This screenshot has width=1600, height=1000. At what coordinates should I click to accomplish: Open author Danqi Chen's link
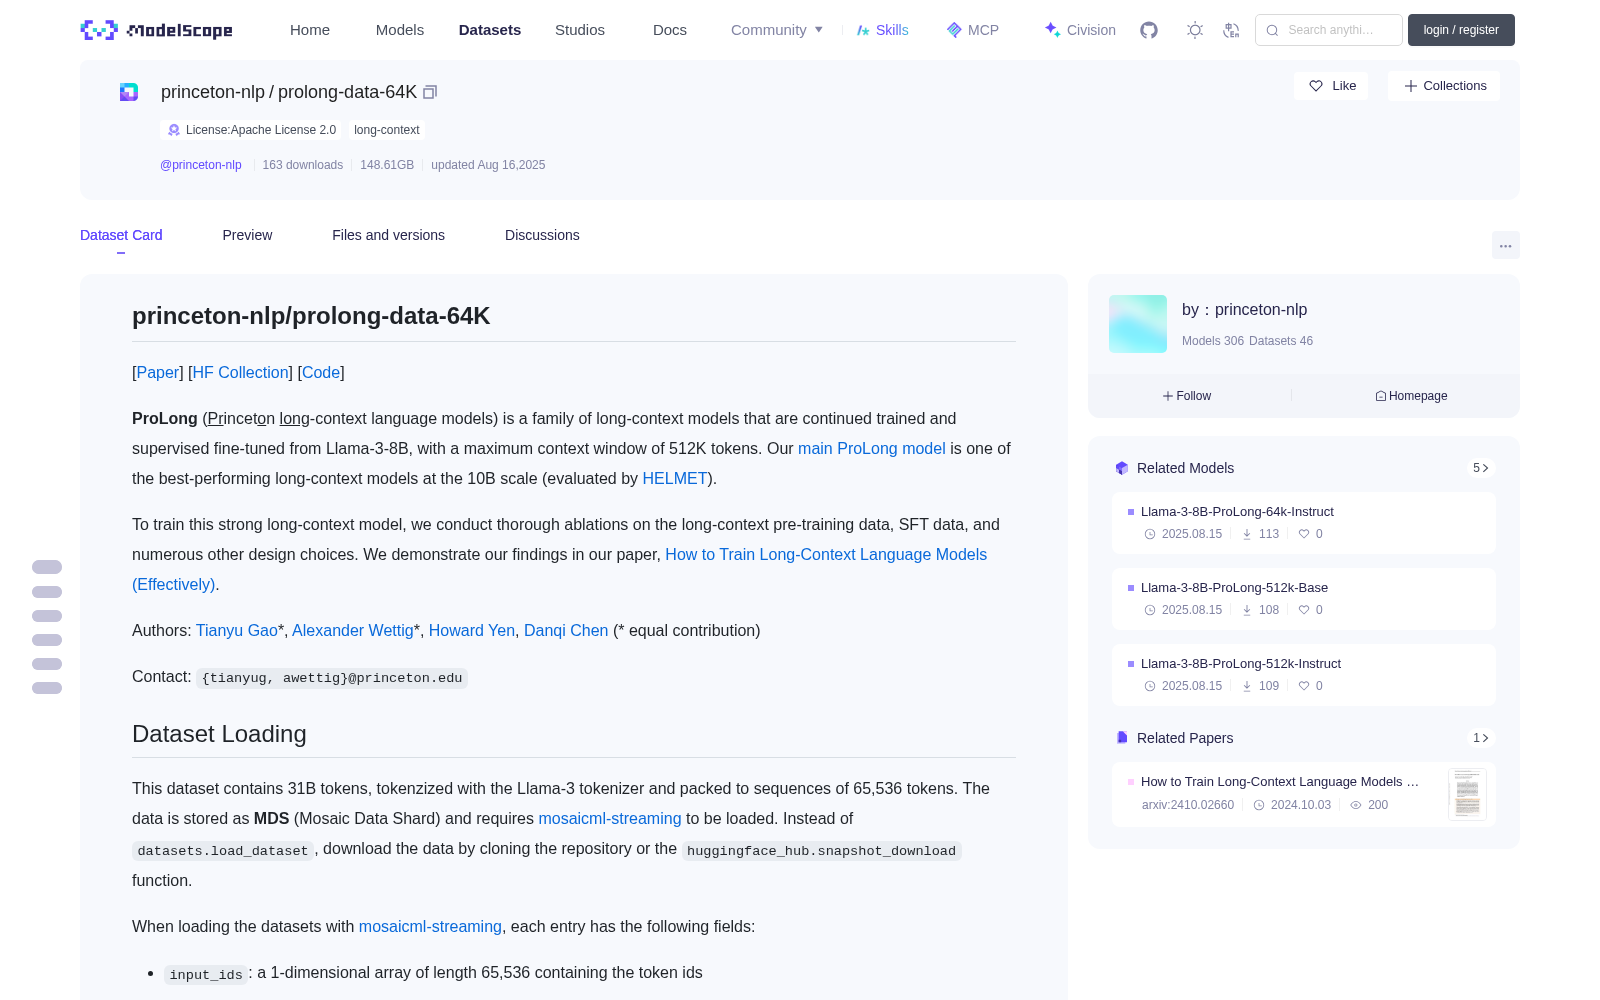(566, 630)
